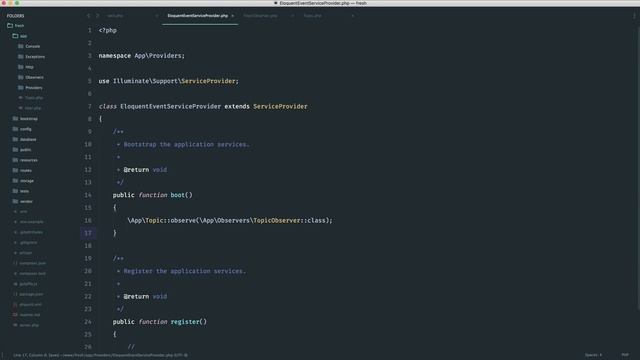Switch to the first tab left of EloquentEventServiceProvider.php
Screen dimensions: 640x360
click(x=115, y=16)
